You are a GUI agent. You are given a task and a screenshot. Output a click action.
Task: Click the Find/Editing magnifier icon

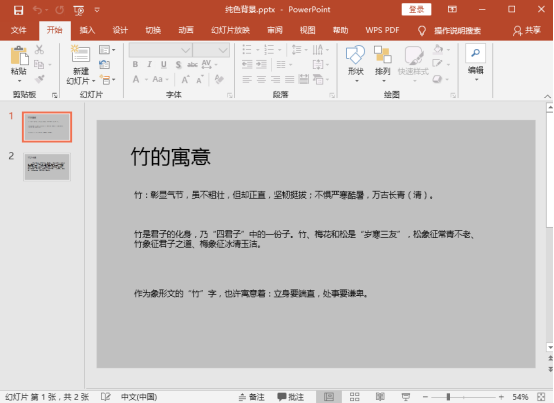pyautogui.click(x=476, y=53)
